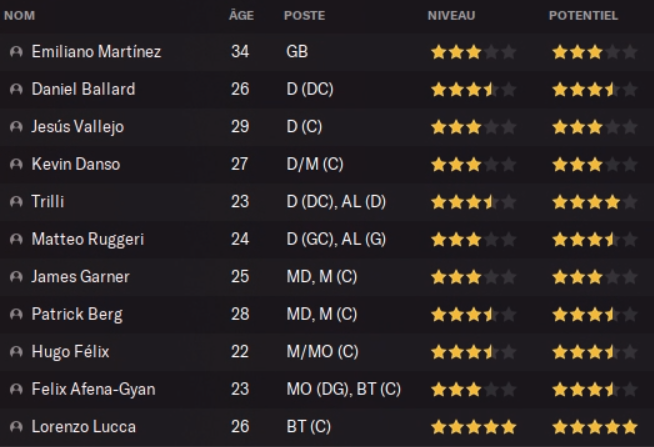
Task: Click the person icon next to Matteo Ruggeri
Action: (15, 239)
